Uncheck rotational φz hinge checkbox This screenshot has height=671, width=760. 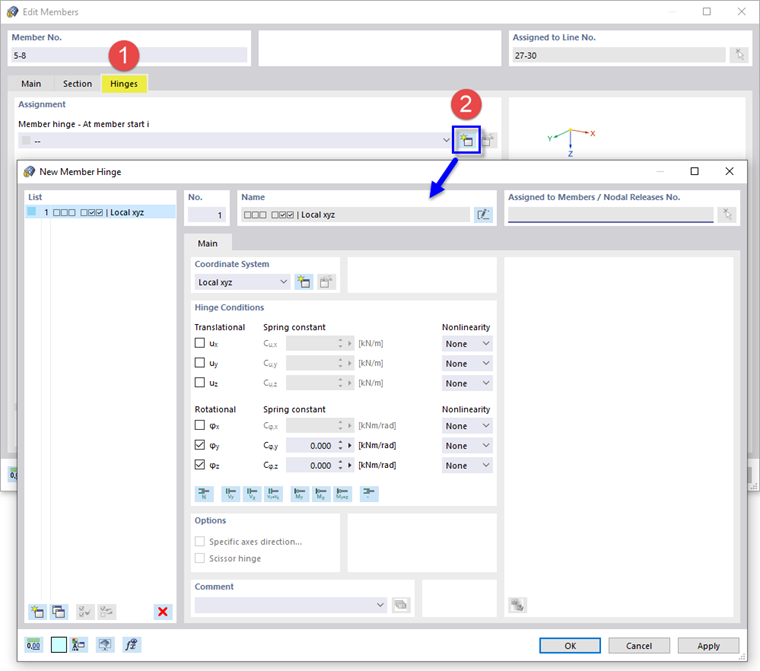(200, 465)
